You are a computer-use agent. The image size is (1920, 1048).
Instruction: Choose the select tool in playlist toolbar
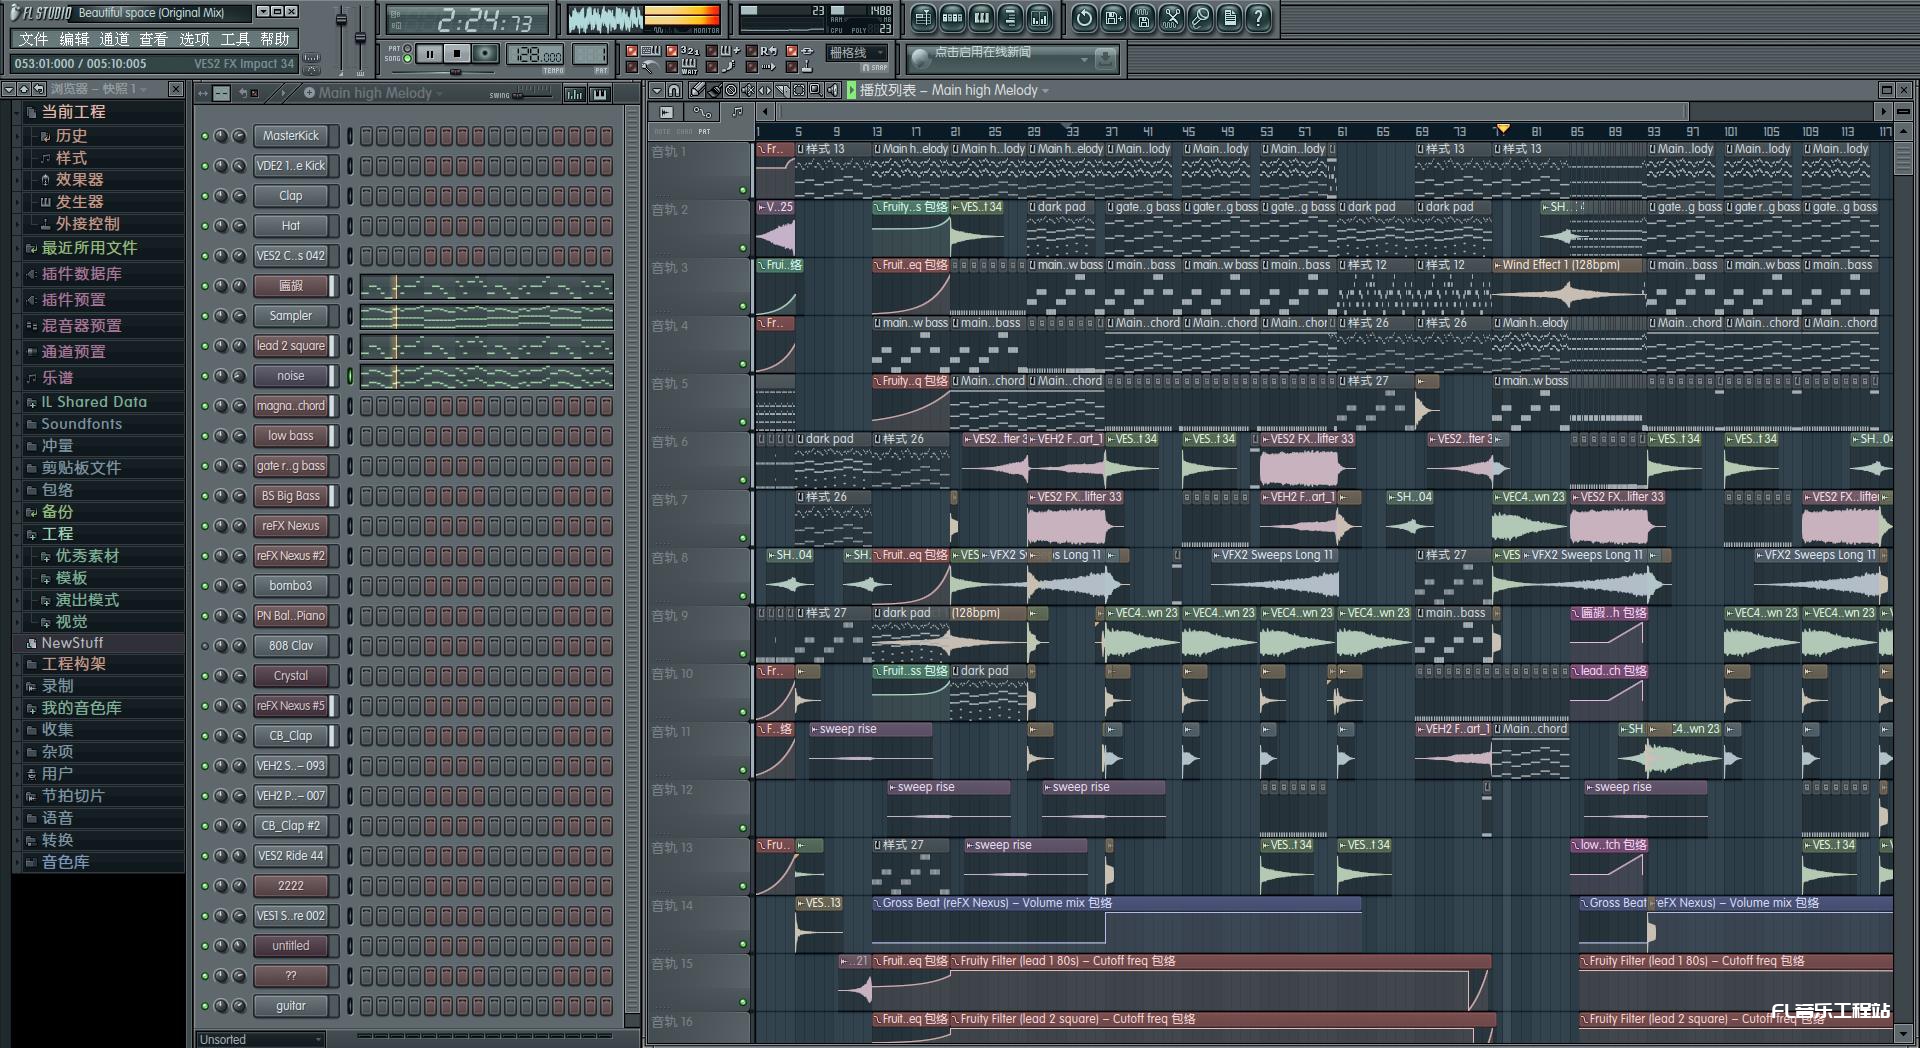pos(799,90)
